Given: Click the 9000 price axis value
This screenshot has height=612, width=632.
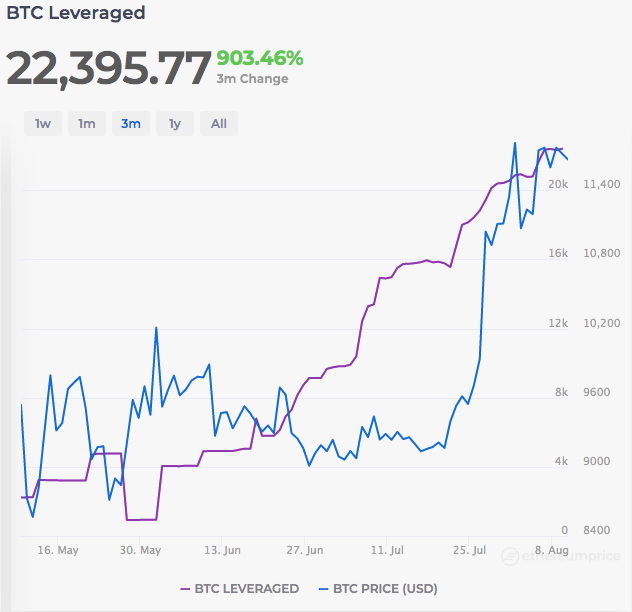Looking at the screenshot, I should coord(597,461).
